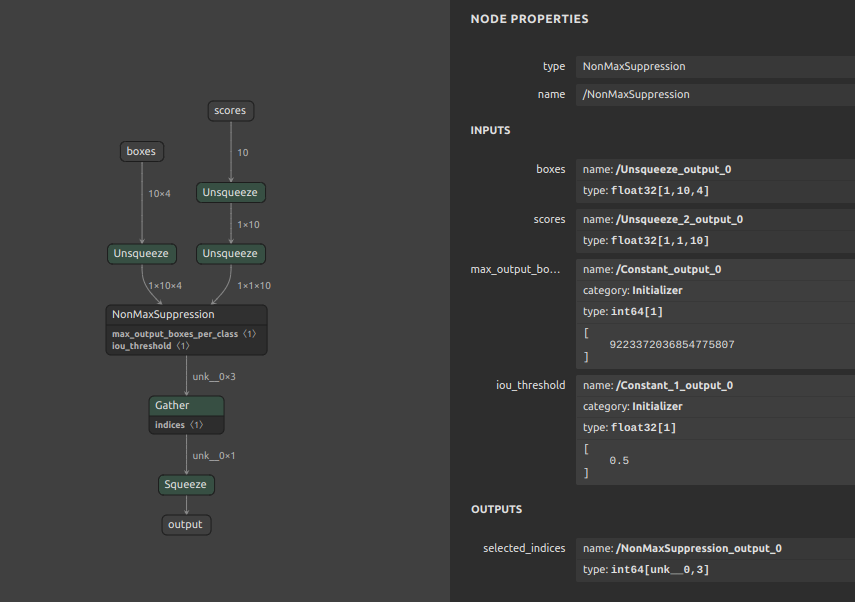The height and width of the screenshot is (602, 855).
Task: Select the Gather node
Action: tap(186, 406)
